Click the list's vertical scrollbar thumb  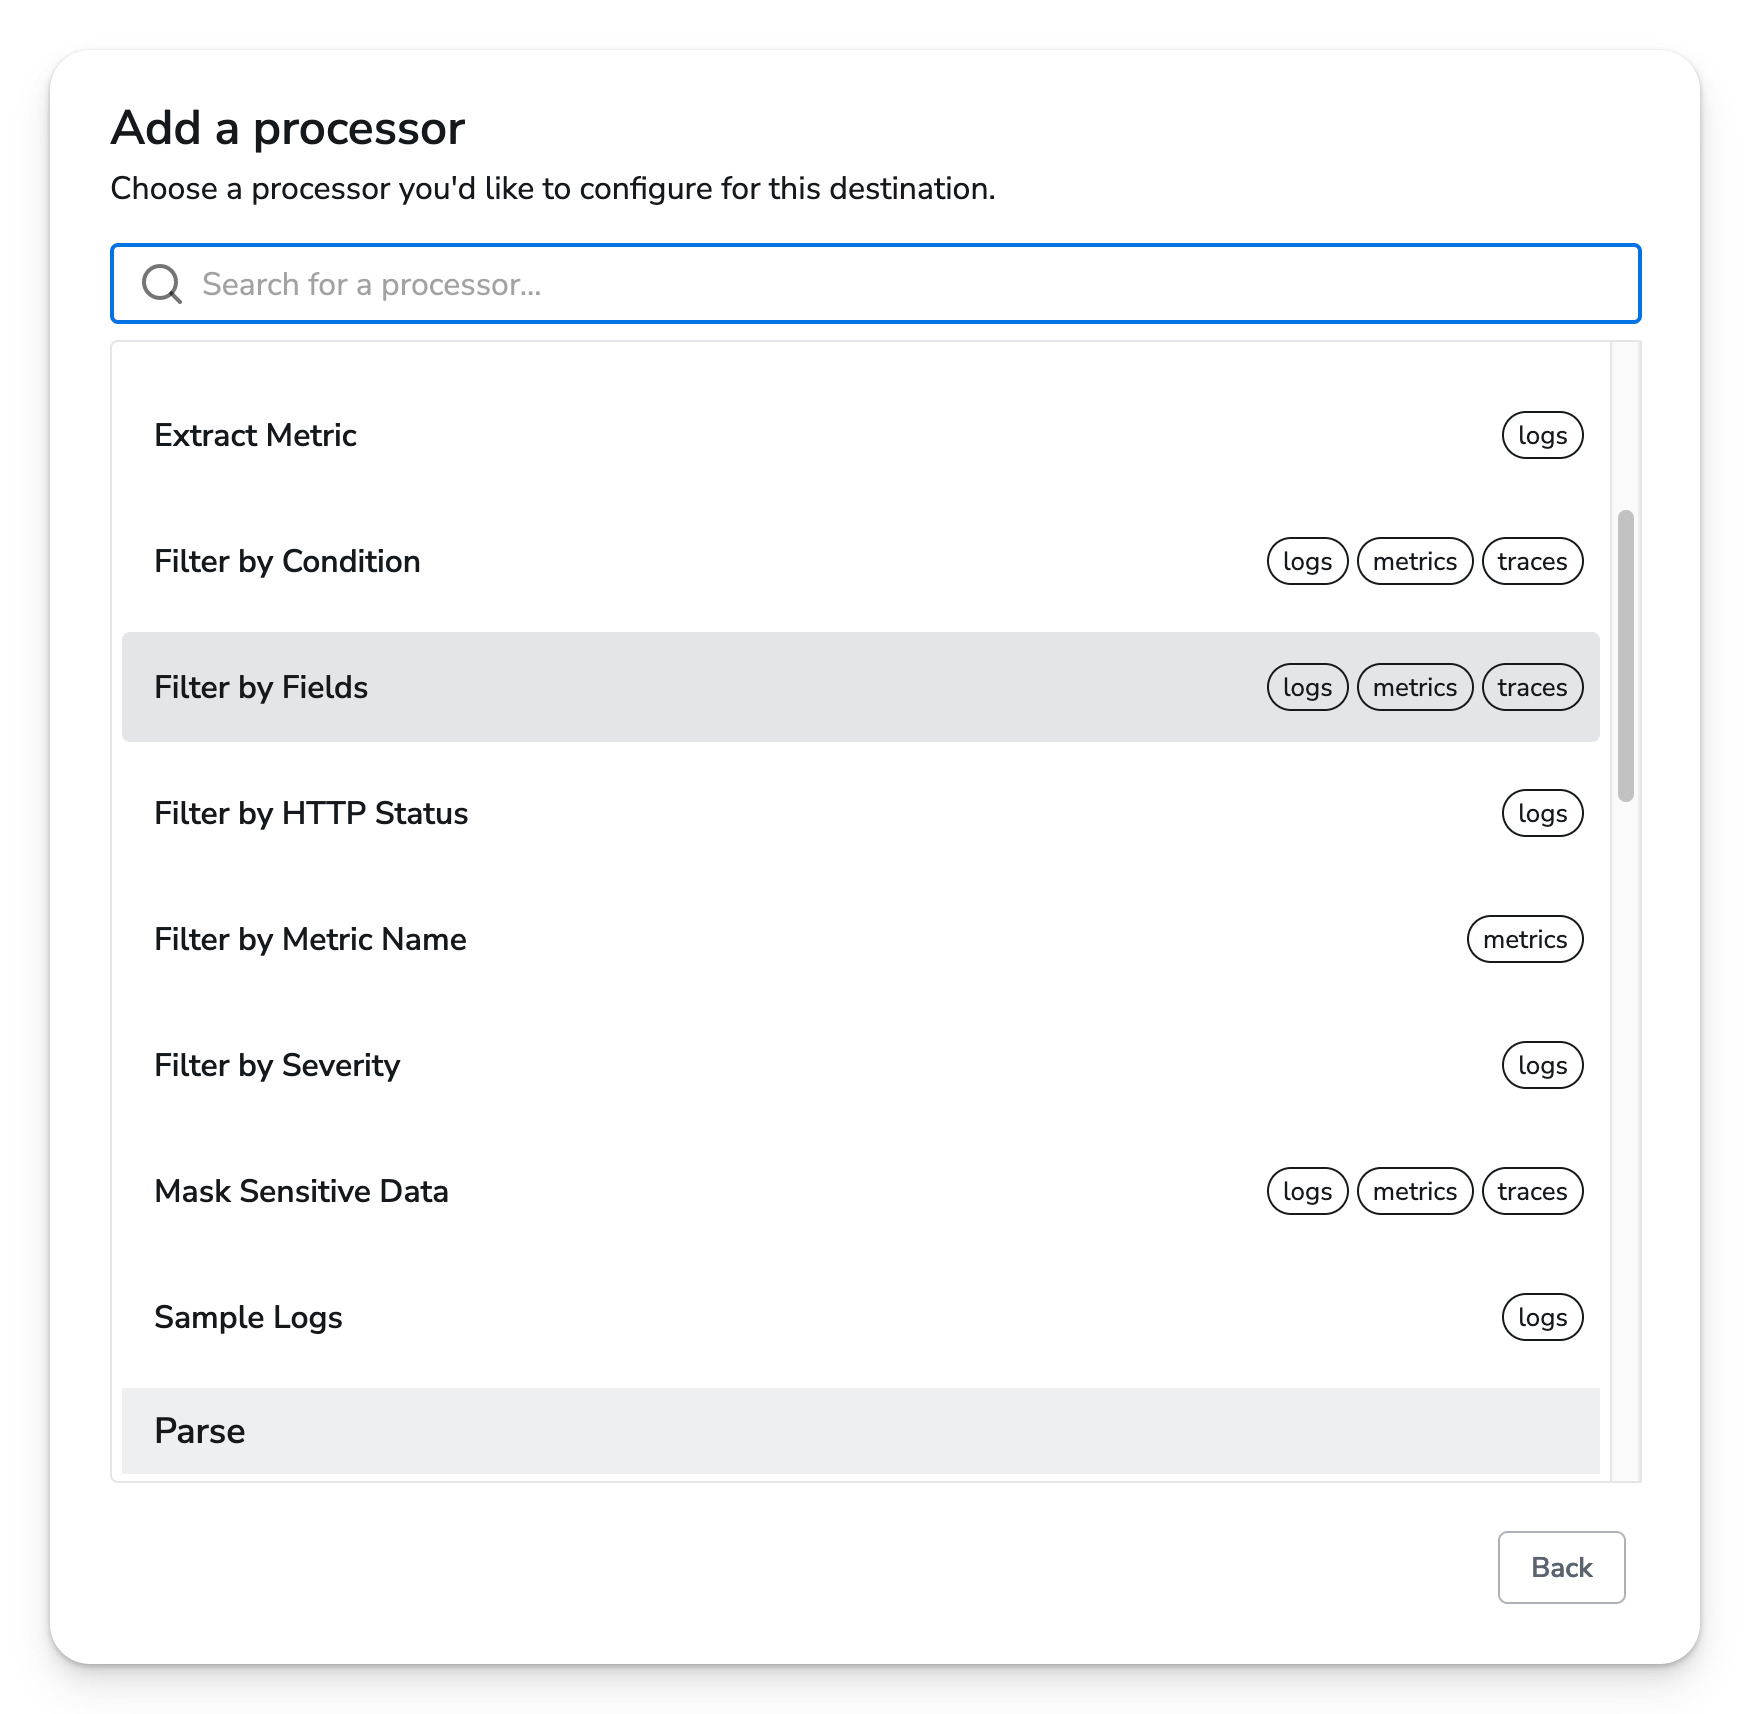tap(1626, 656)
